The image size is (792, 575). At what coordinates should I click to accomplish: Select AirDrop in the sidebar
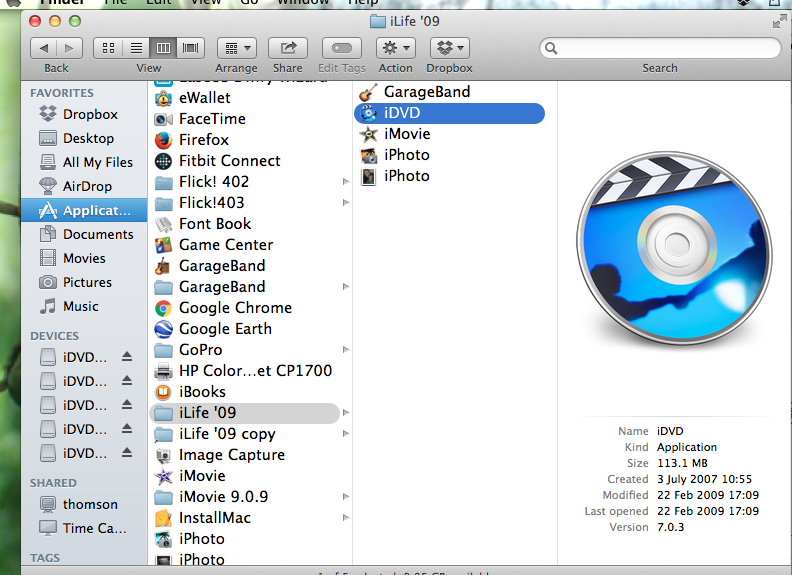[x=87, y=186]
